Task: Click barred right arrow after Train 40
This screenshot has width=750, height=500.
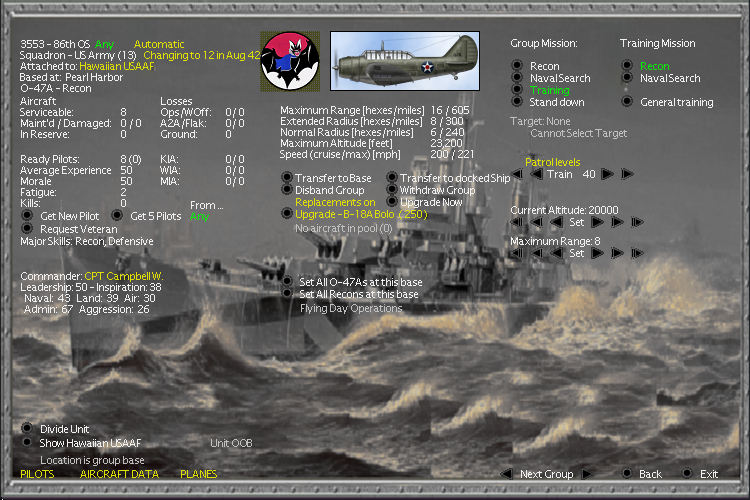Action: pyautogui.click(x=628, y=174)
